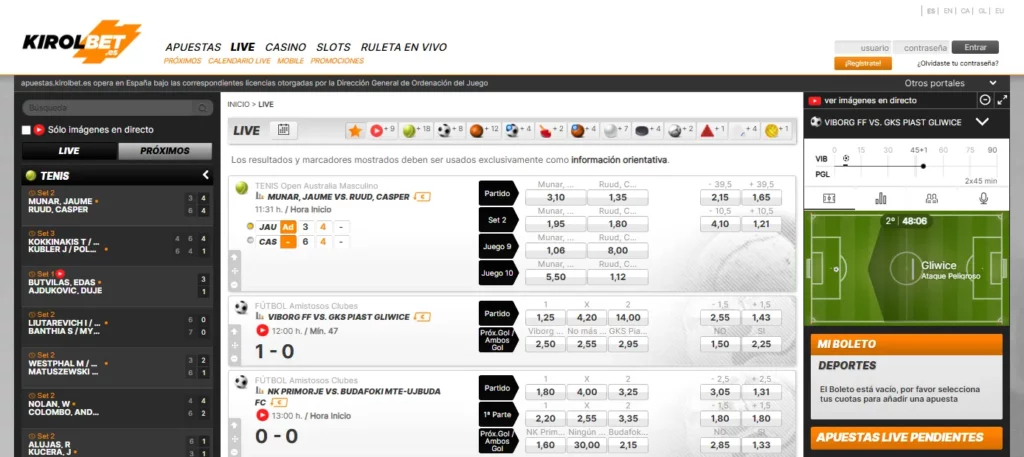Click the ¡Regístrate! button
Screen dimensions: 1024x457
[863, 63]
